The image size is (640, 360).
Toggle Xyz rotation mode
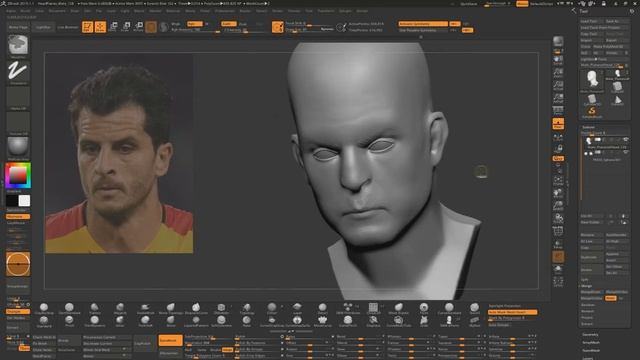[x=558, y=158]
